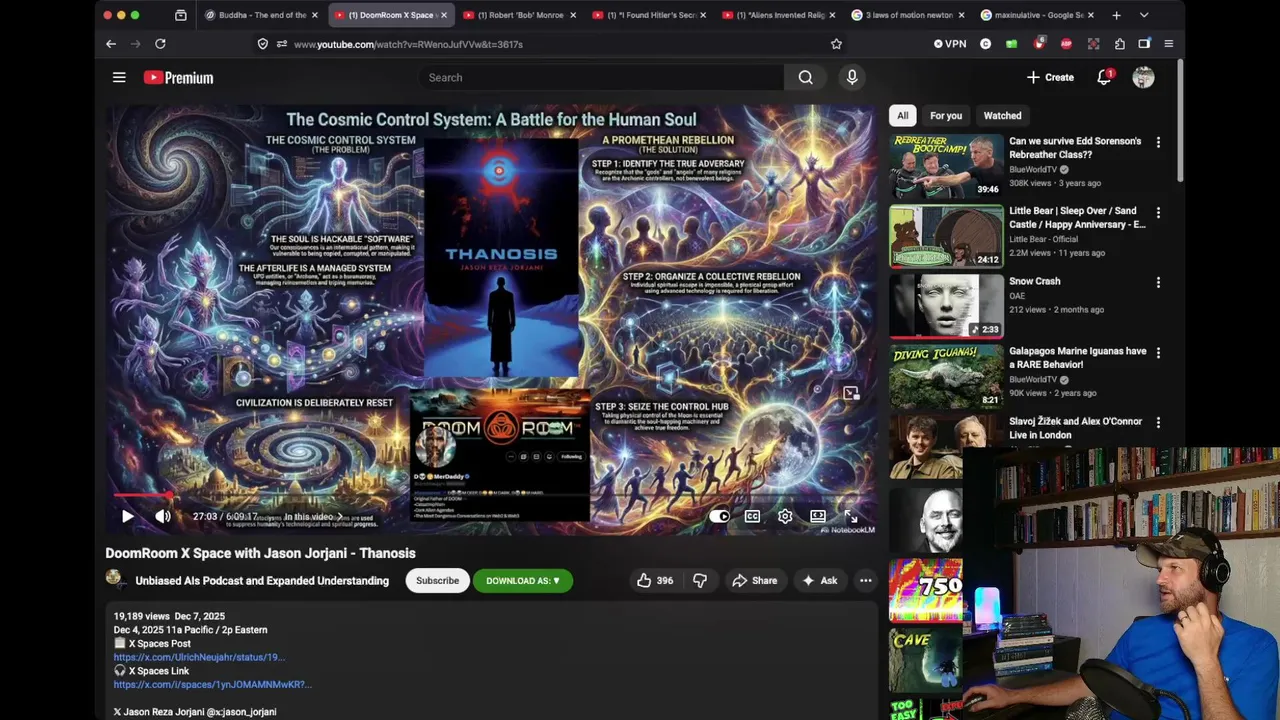1280x720 pixels.
Task: Start voice search with the microphone
Action: [x=852, y=77]
